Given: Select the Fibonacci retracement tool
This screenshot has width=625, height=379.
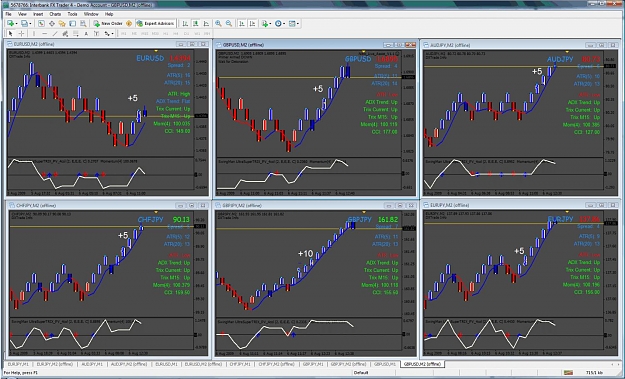Looking at the screenshot, I should coord(75,34).
